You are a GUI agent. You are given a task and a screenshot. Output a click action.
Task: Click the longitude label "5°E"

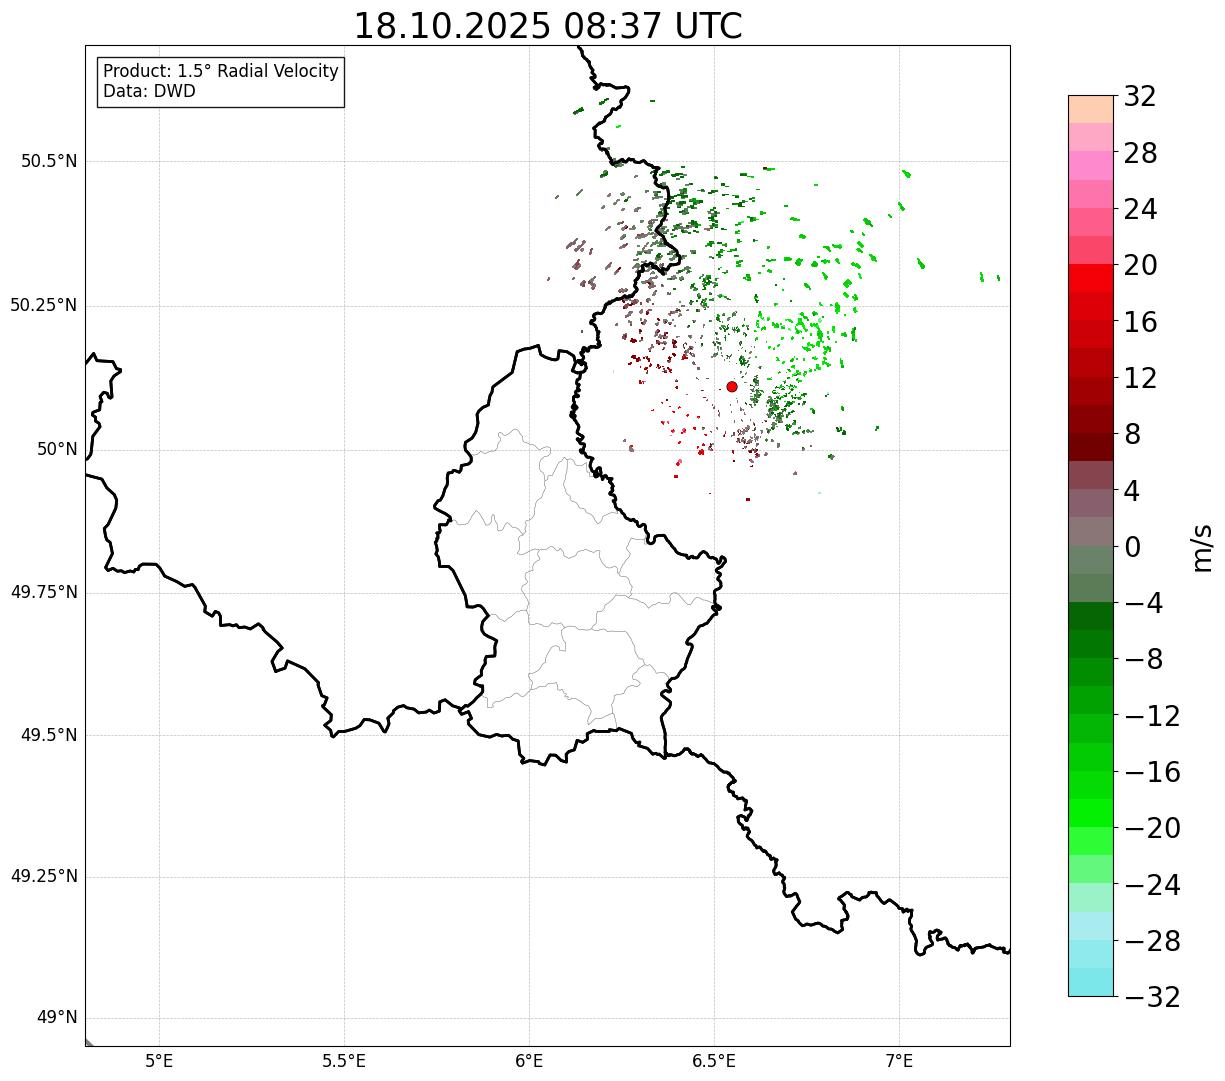click(160, 1061)
